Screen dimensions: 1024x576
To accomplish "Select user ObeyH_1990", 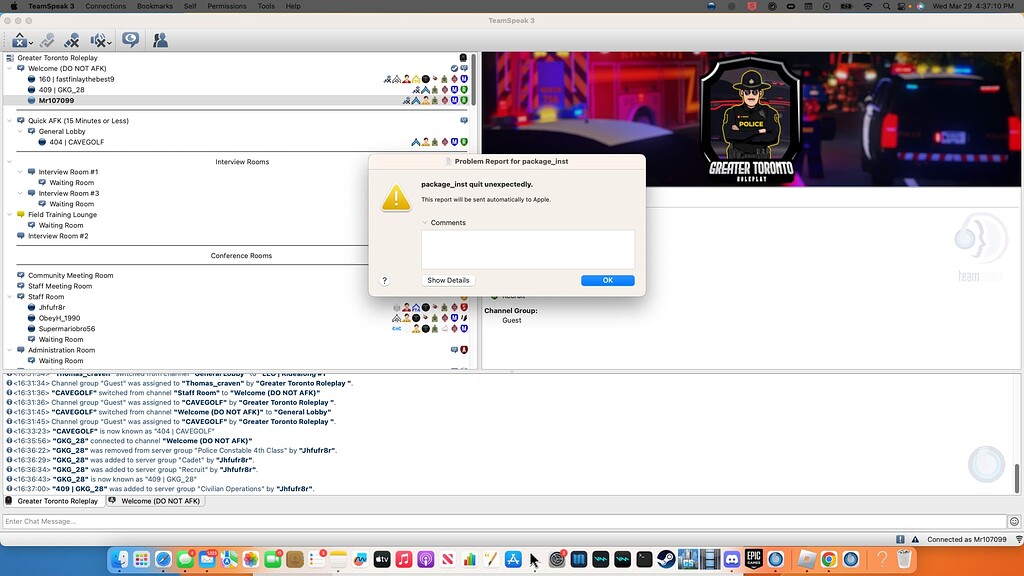I will click(59, 318).
